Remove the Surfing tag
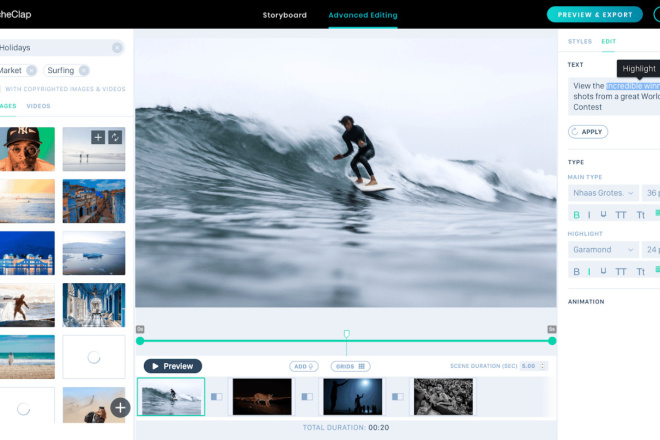This screenshot has height=440, width=660. [84, 70]
